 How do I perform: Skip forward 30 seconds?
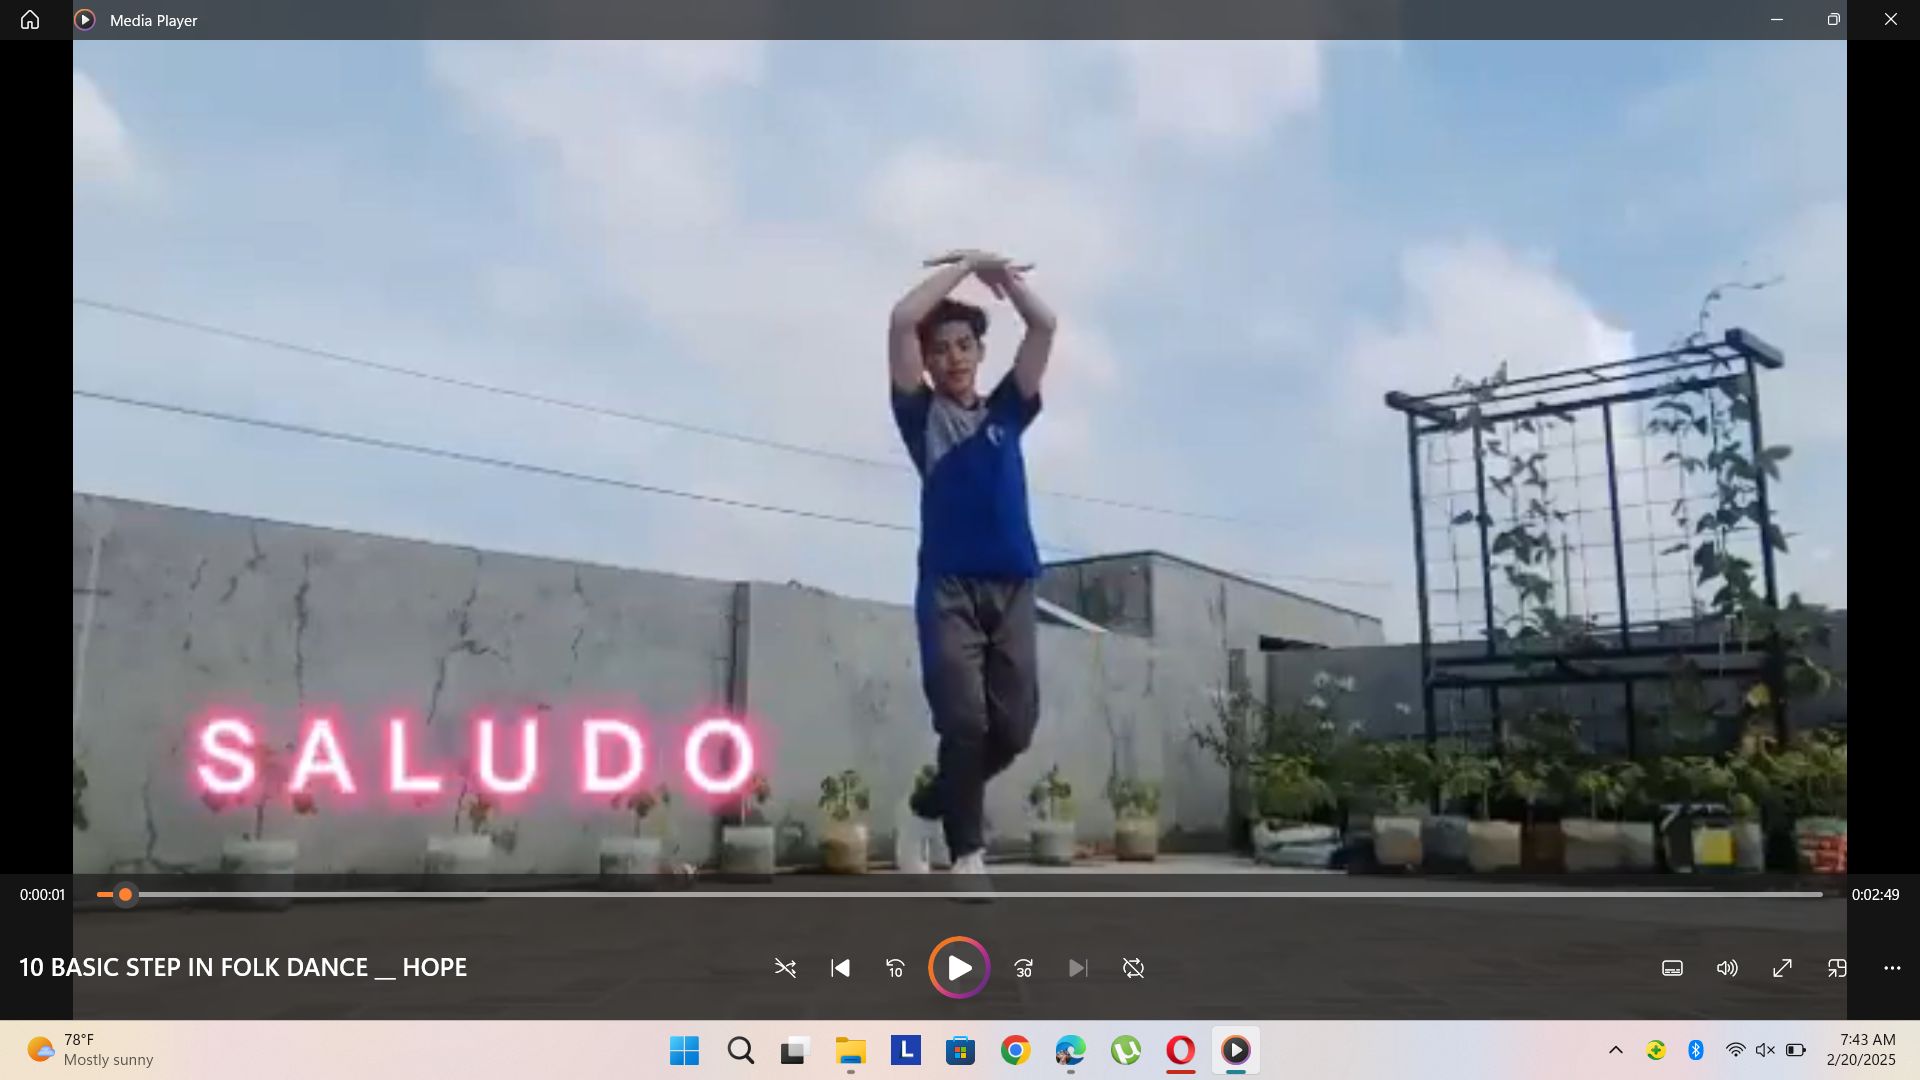(x=1023, y=968)
